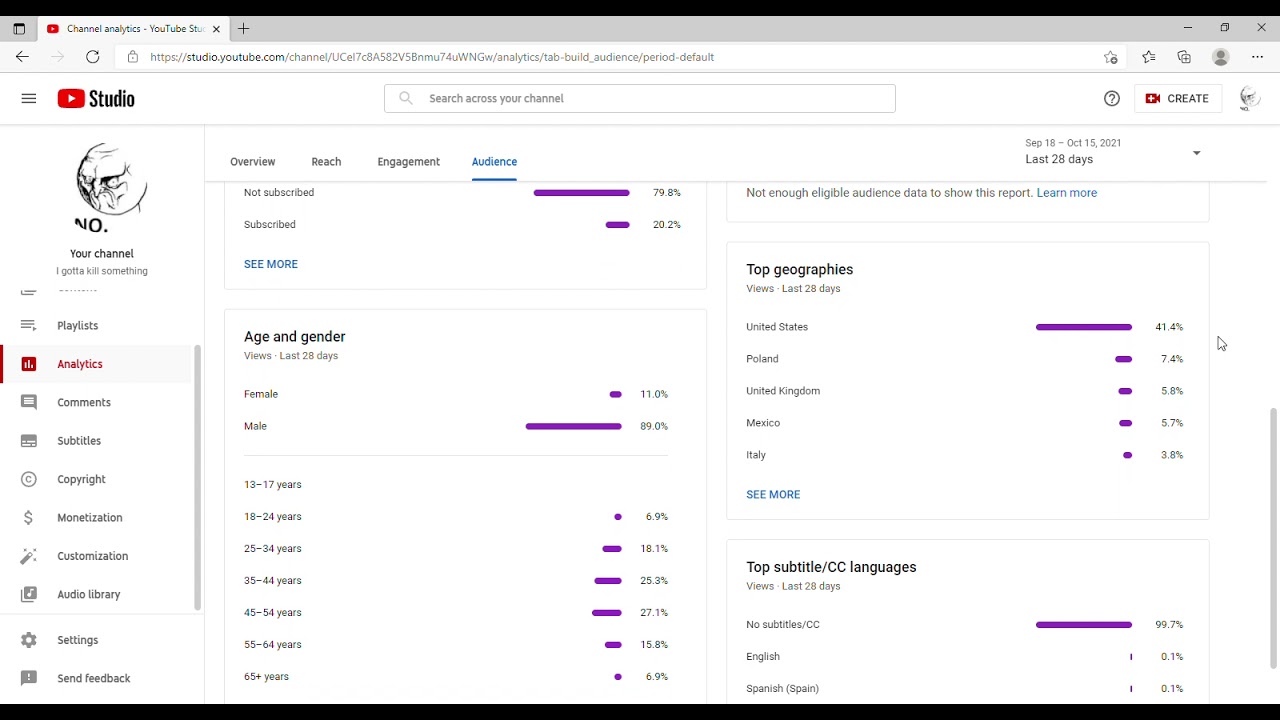Image resolution: width=1280 pixels, height=720 pixels.
Task: Open the account avatar in Studio header
Action: coord(1249,98)
